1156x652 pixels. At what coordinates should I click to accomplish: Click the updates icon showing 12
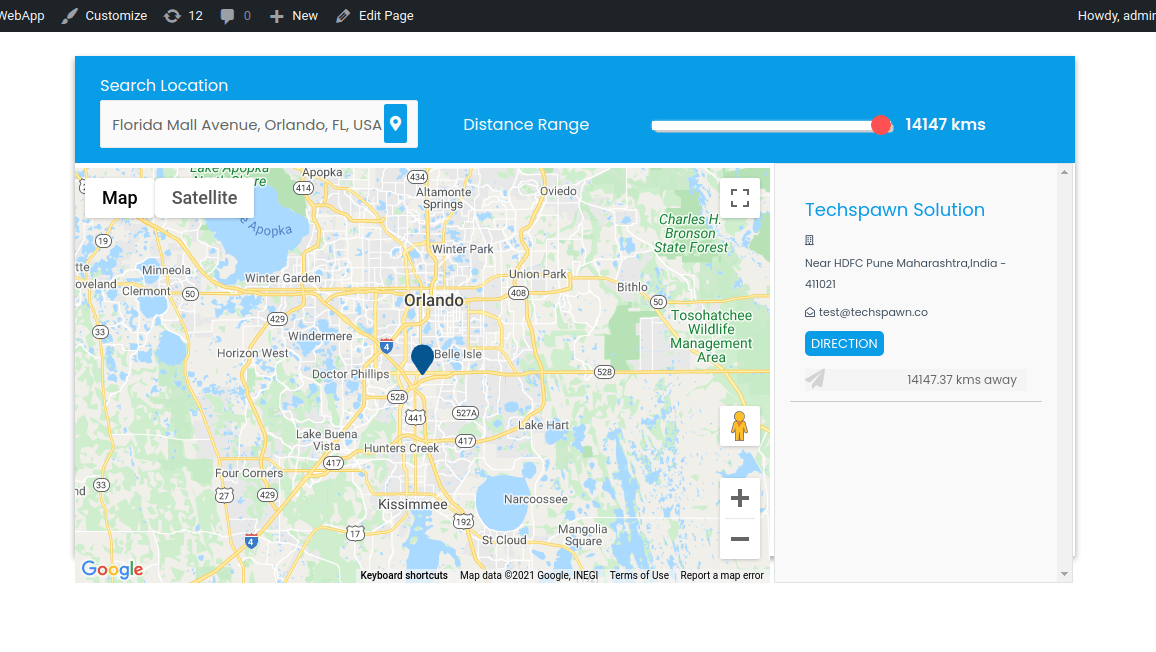pyautogui.click(x=182, y=16)
